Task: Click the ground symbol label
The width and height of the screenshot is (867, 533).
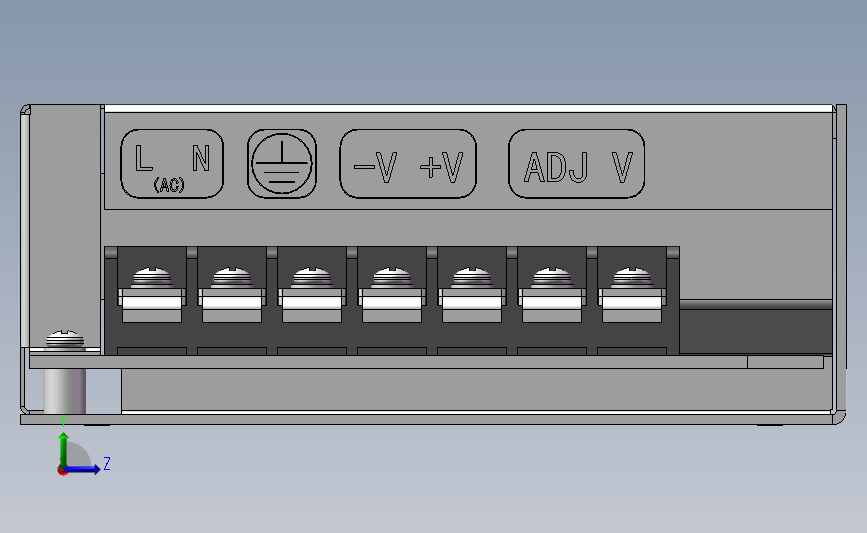Action: tap(282, 164)
